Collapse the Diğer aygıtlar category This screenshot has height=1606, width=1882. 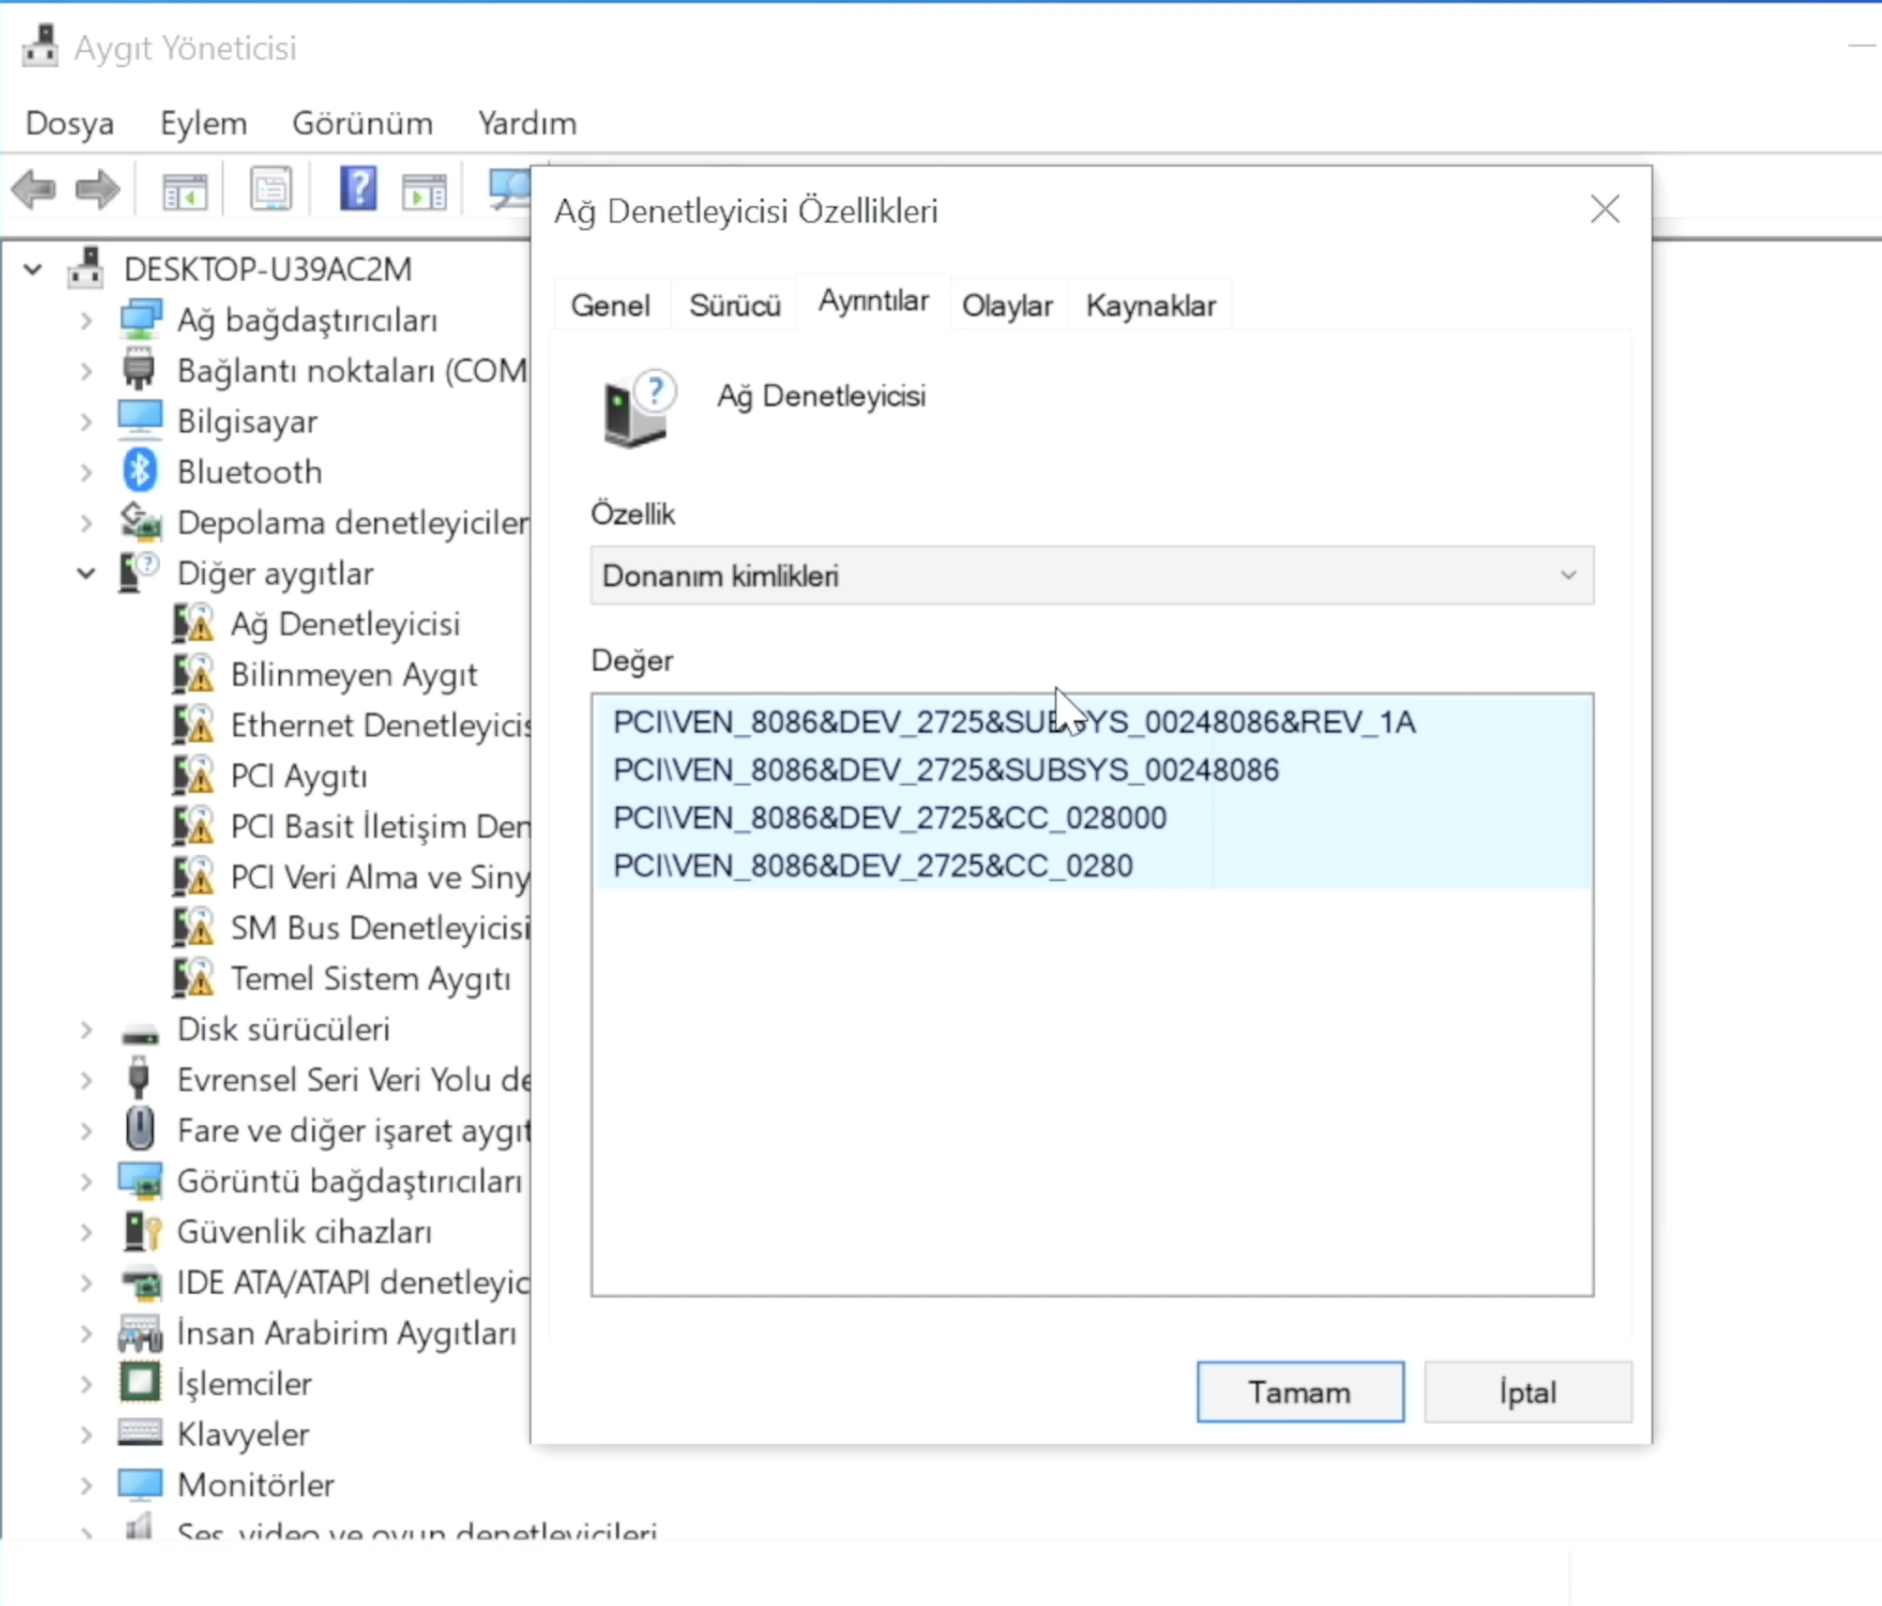86,573
